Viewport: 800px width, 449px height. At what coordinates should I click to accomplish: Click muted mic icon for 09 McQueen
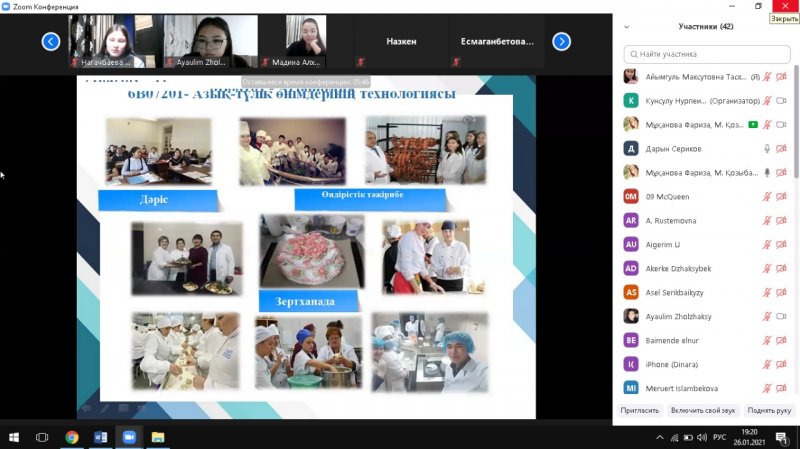point(767,196)
